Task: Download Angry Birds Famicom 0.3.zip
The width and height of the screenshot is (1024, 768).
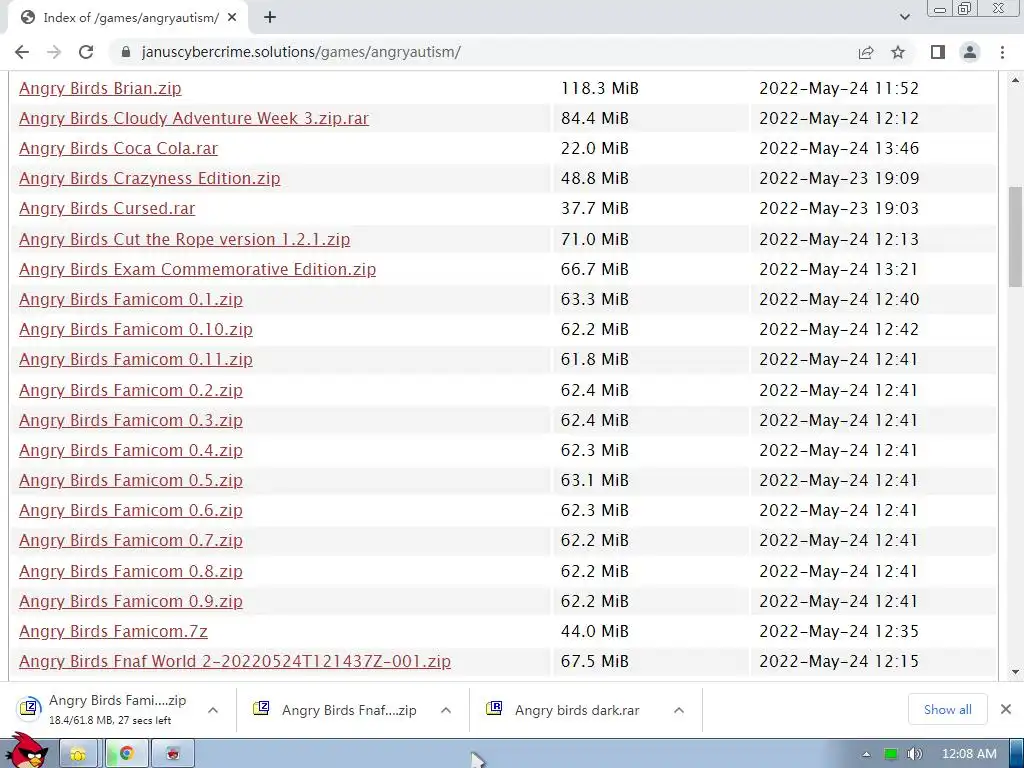Action: pyautogui.click(x=131, y=420)
